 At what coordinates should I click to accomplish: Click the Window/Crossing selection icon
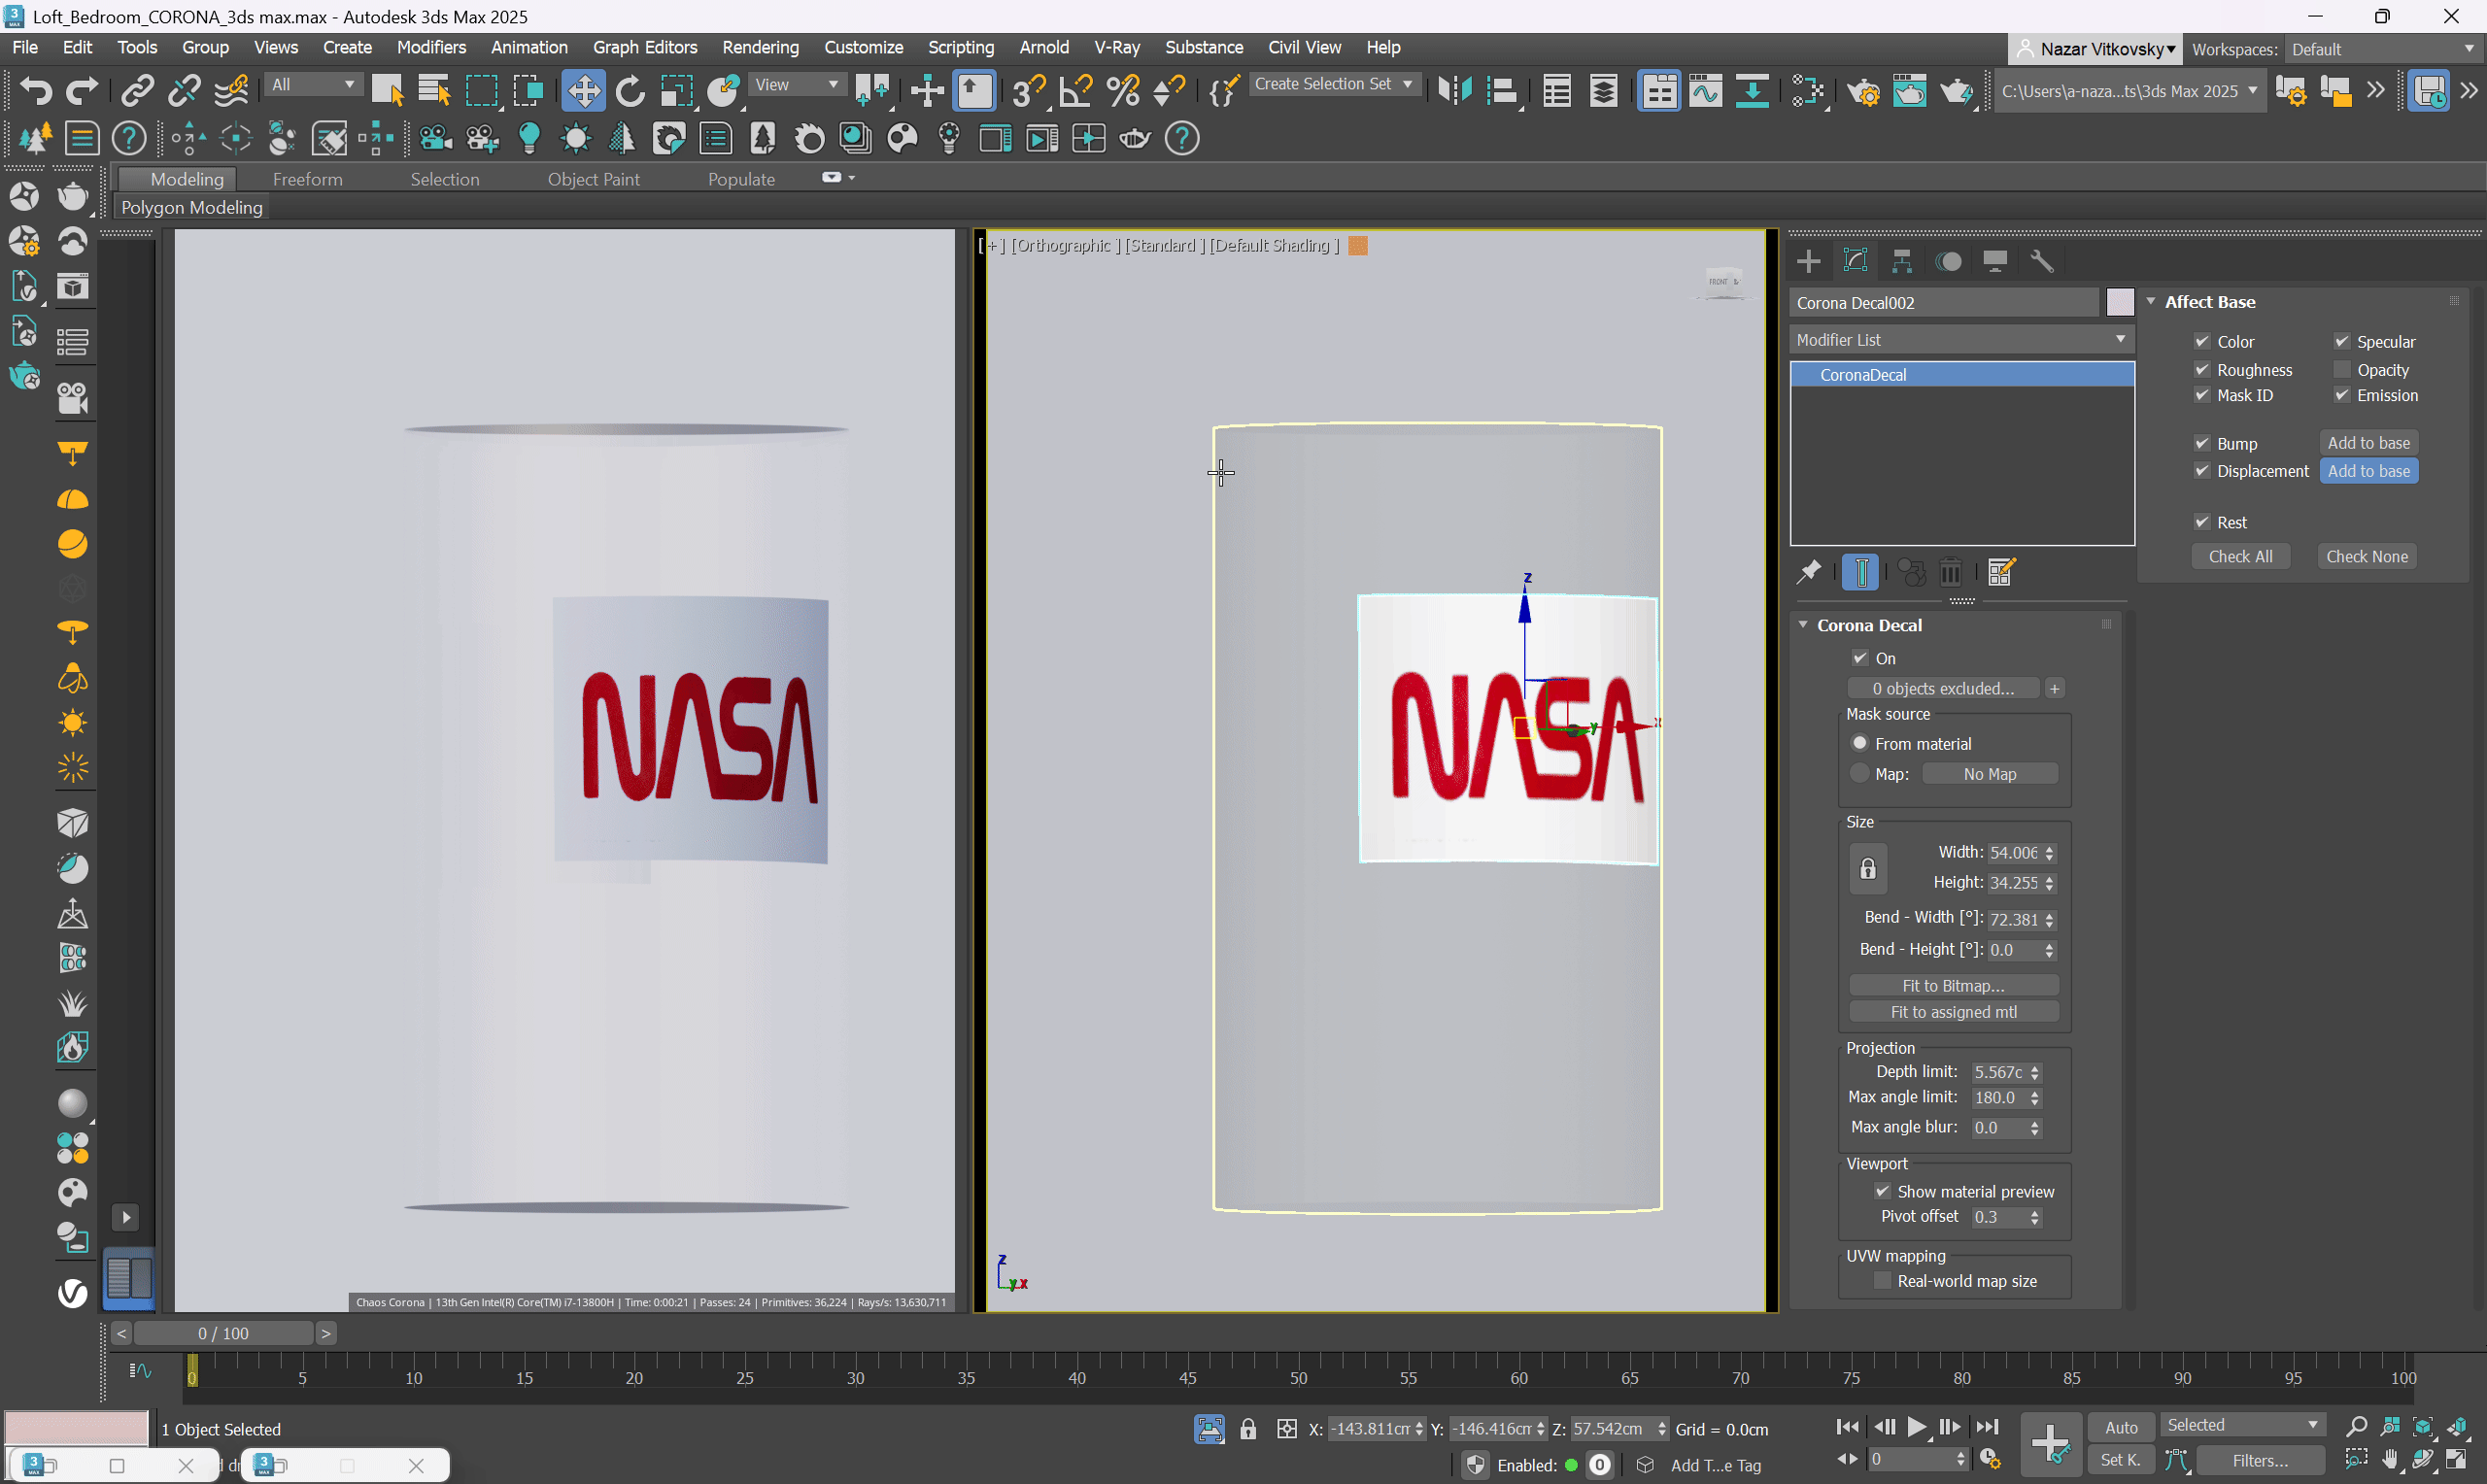point(528,91)
